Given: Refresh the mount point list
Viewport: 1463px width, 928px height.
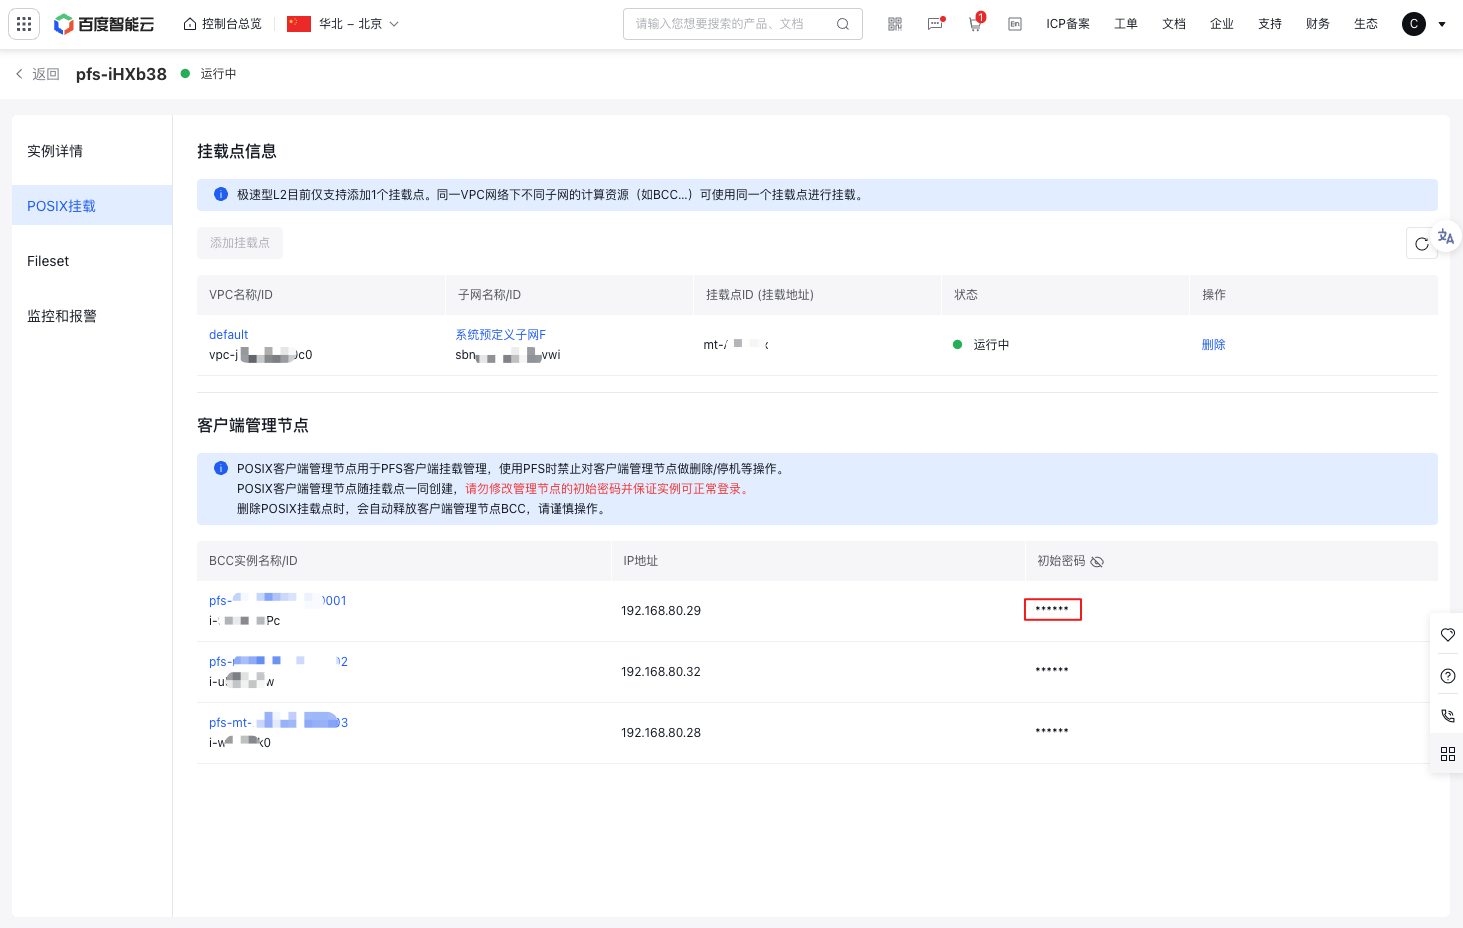Looking at the screenshot, I should tap(1422, 243).
